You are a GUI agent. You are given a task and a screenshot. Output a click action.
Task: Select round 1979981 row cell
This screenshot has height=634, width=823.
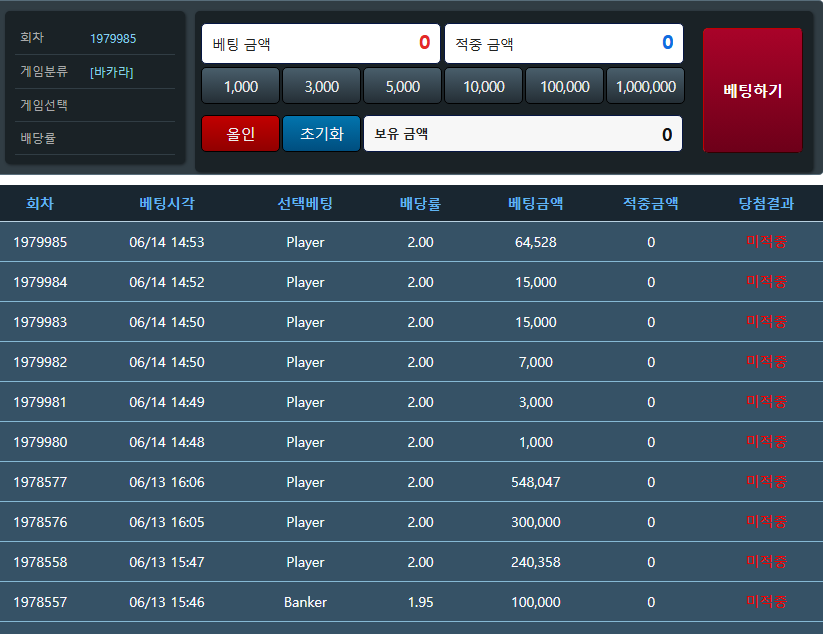click(40, 402)
